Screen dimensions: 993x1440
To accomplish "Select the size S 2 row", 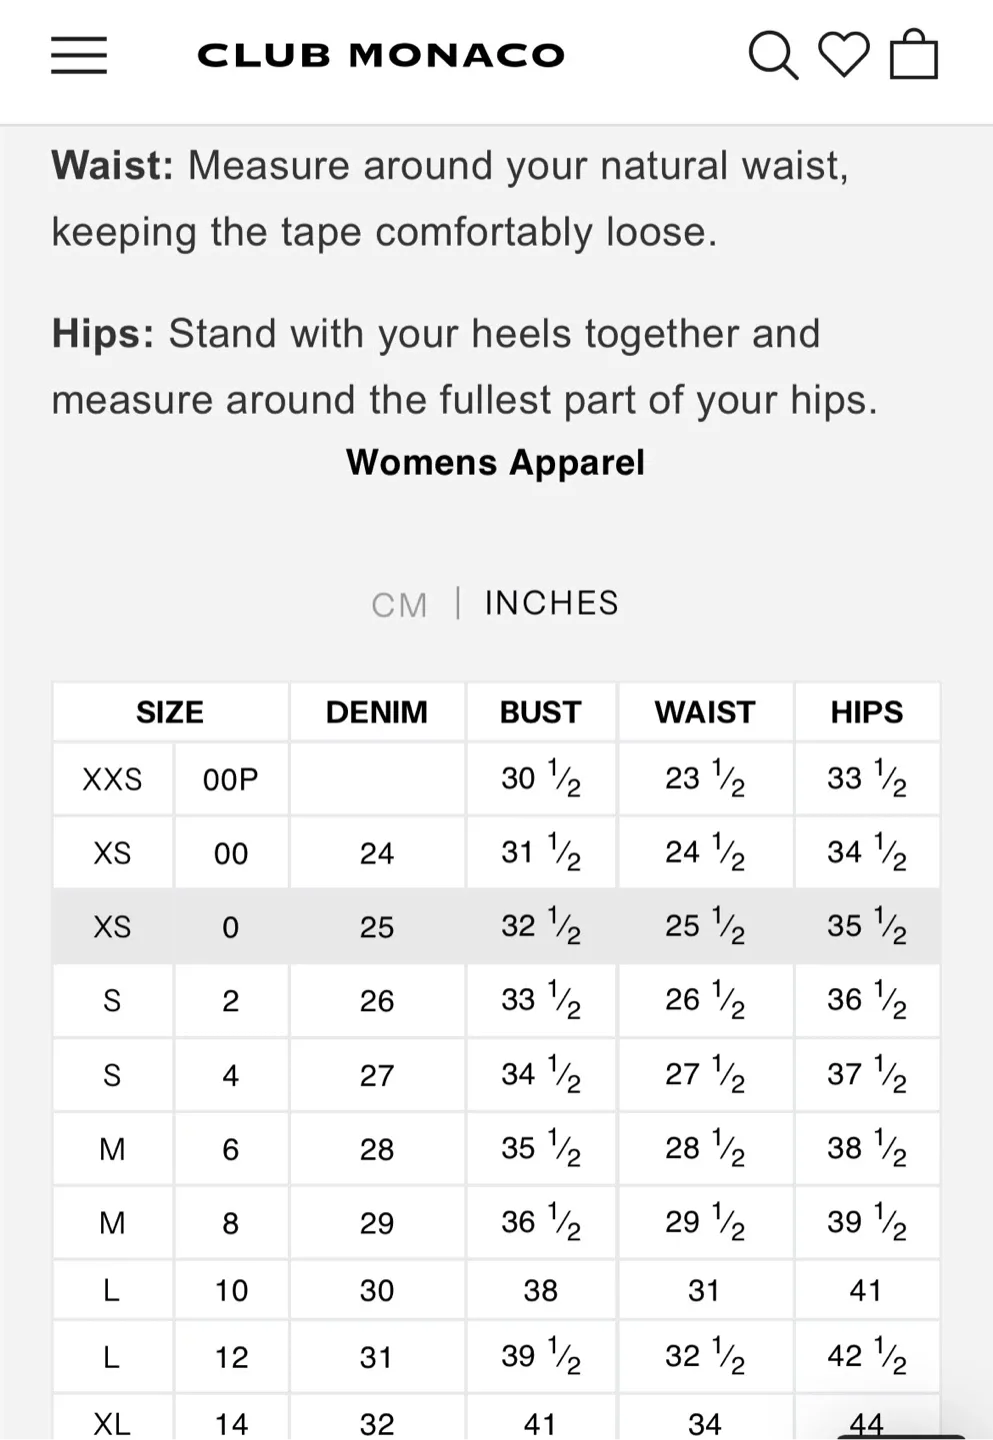I will [x=497, y=1000].
